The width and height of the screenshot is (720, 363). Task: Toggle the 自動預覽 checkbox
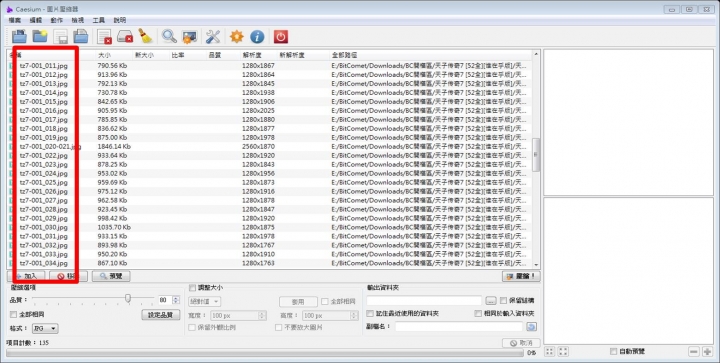click(613, 351)
